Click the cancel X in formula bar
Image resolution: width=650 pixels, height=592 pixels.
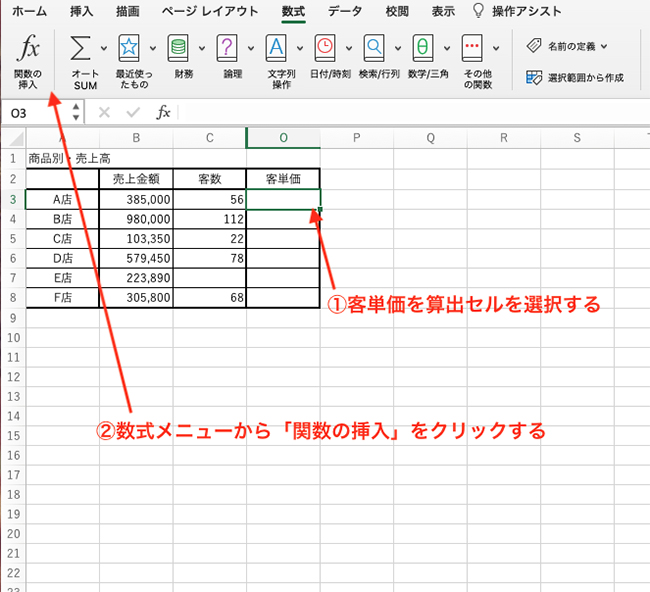[x=104, y=112]
